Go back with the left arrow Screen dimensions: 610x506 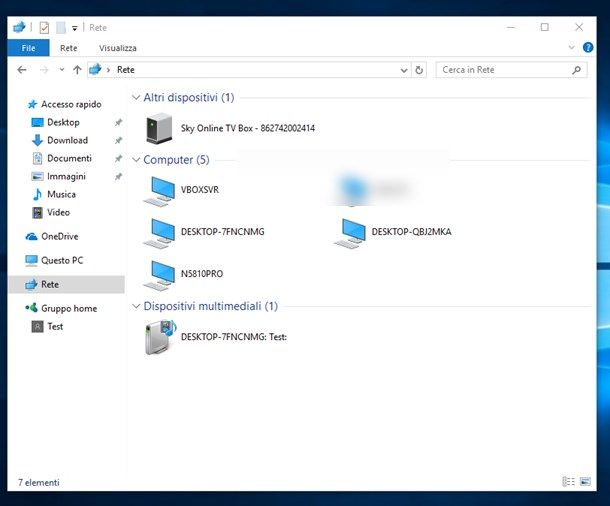point(22,70)
